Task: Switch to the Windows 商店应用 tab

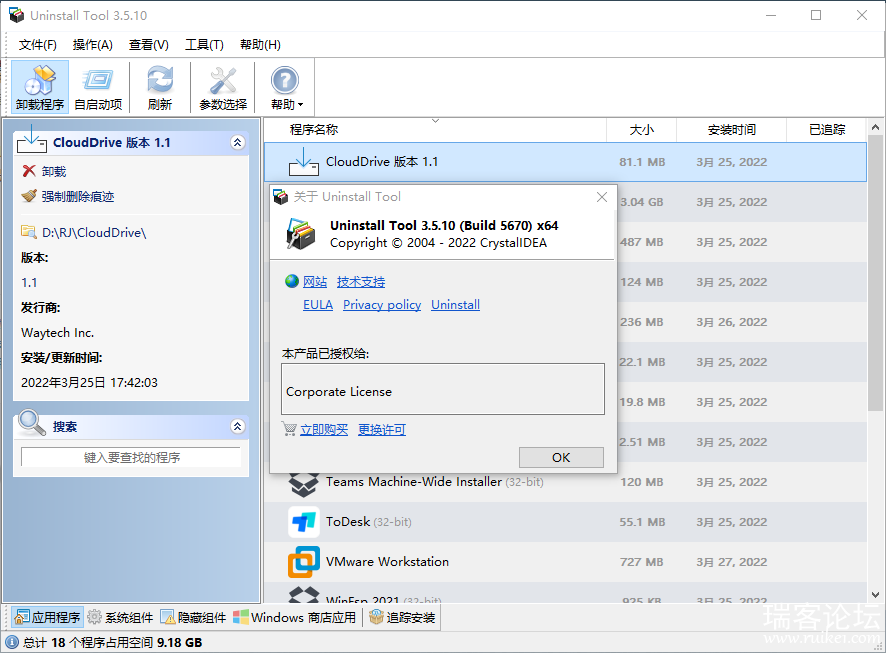Action: coord(294,617)
